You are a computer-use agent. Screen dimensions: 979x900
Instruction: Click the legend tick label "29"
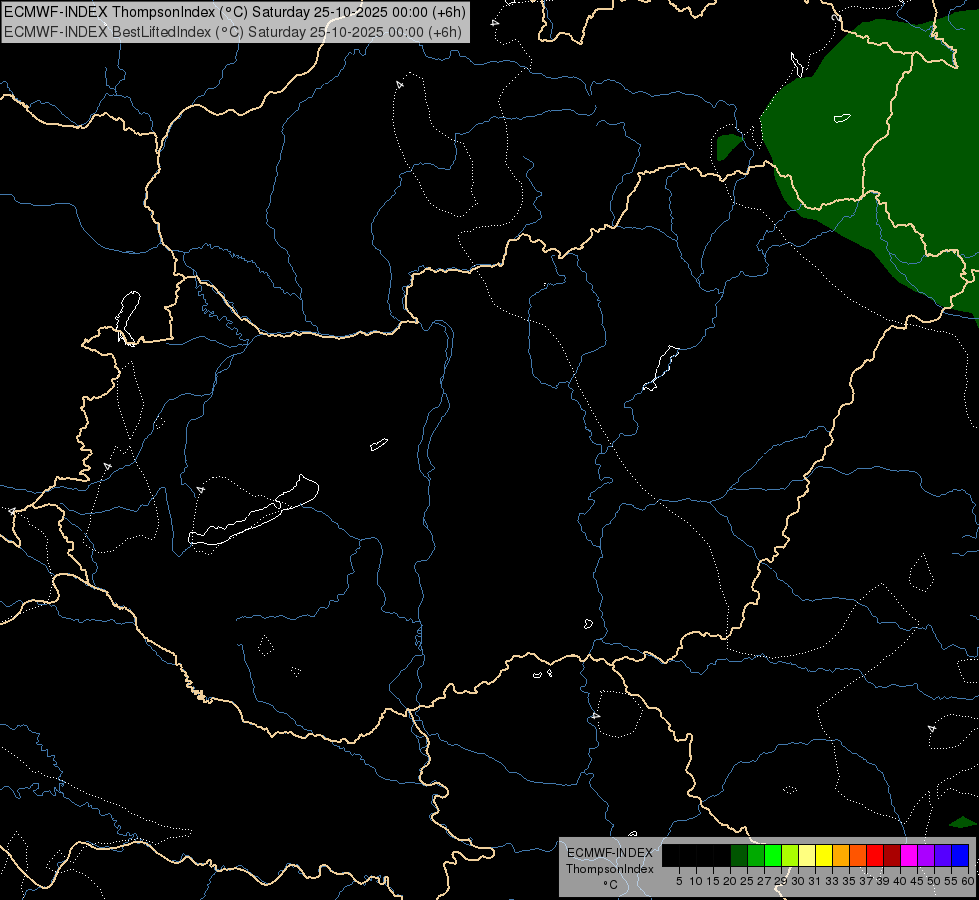781,881
